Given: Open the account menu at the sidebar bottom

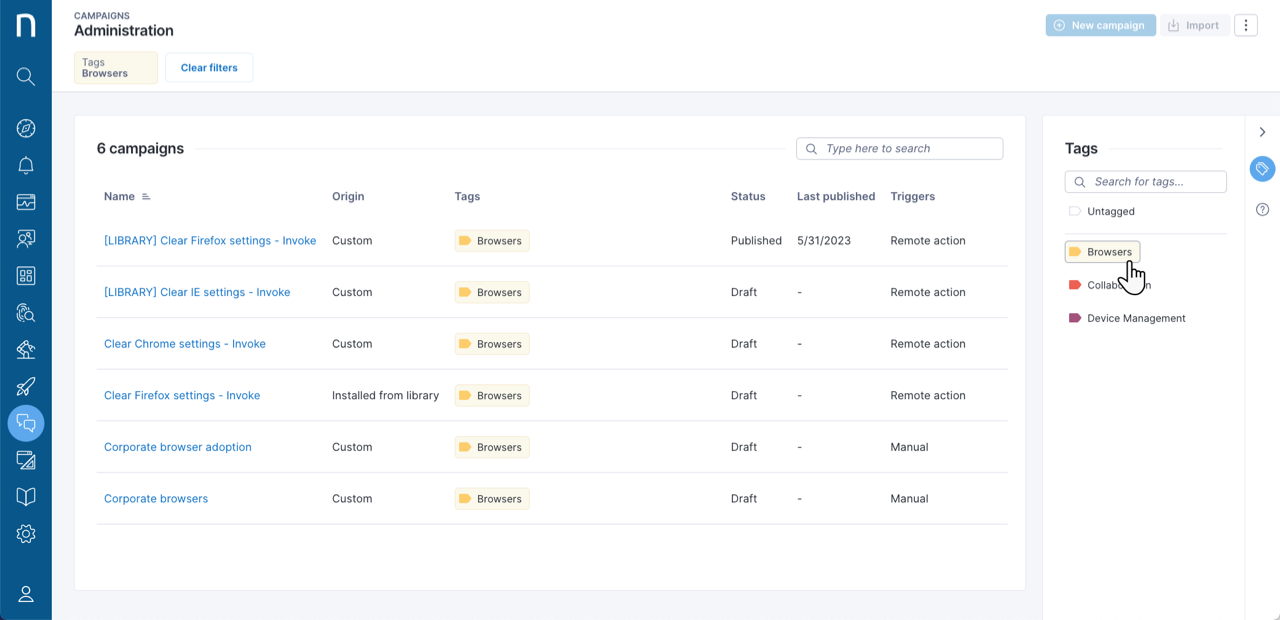Looking at the screenshot, I should pyautogui.click(x=25, y=593).
